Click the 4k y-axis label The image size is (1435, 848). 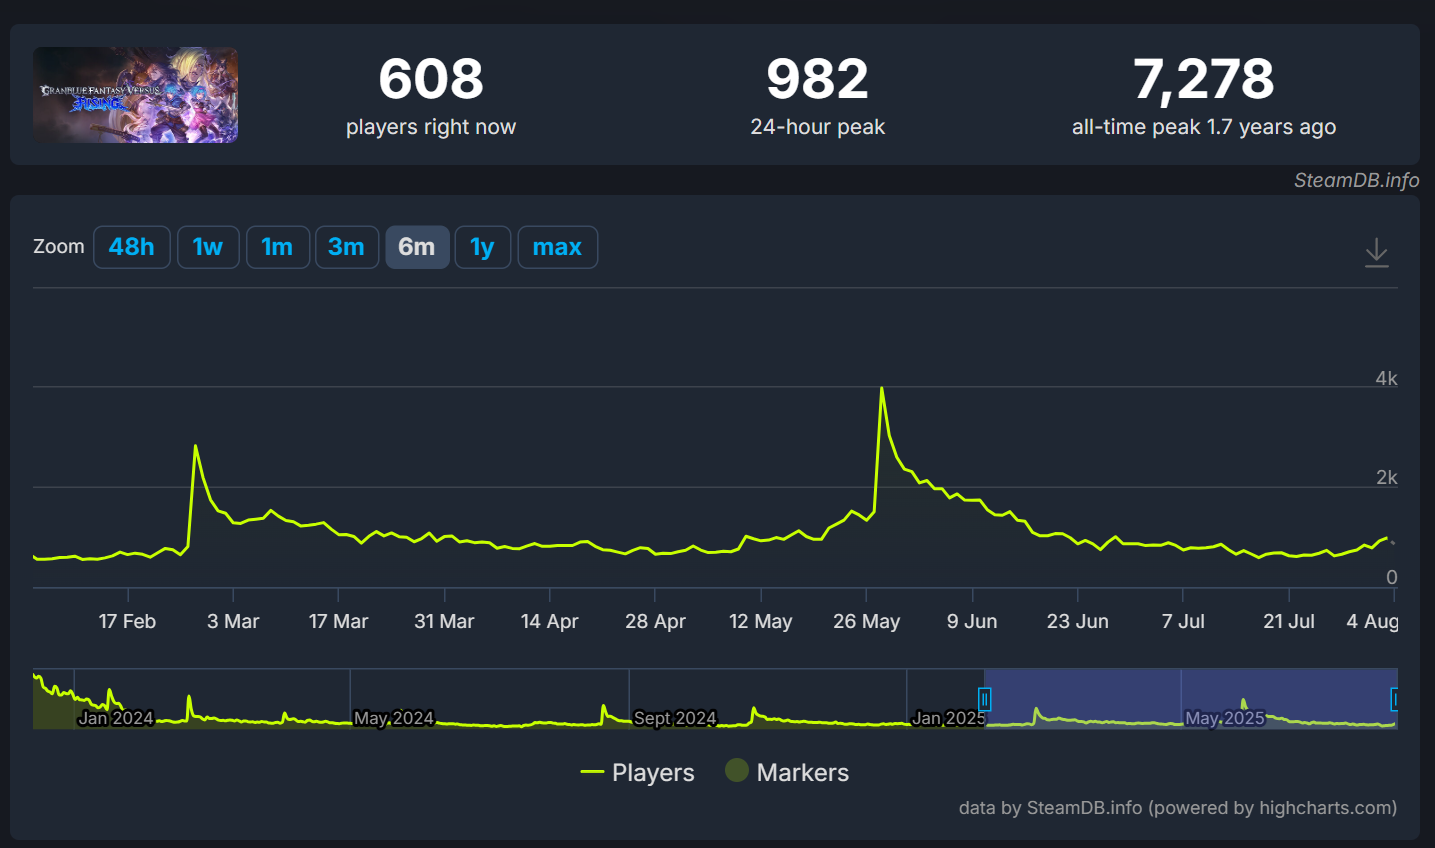1386,378
